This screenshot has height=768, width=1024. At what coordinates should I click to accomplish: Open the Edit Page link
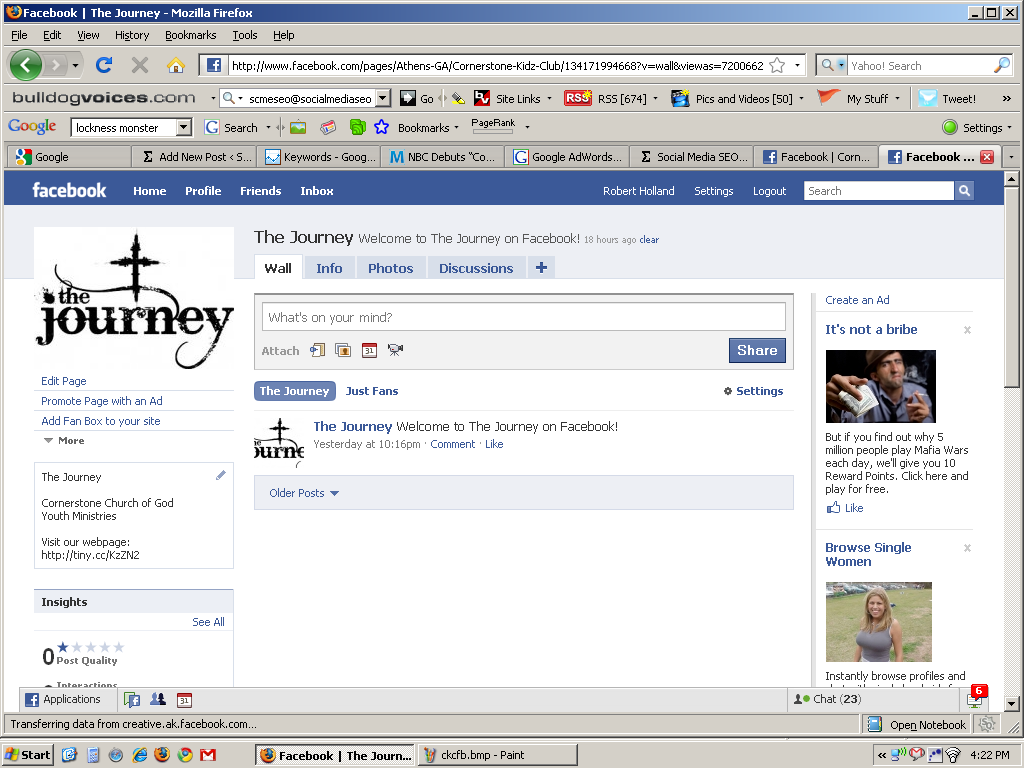63,381
